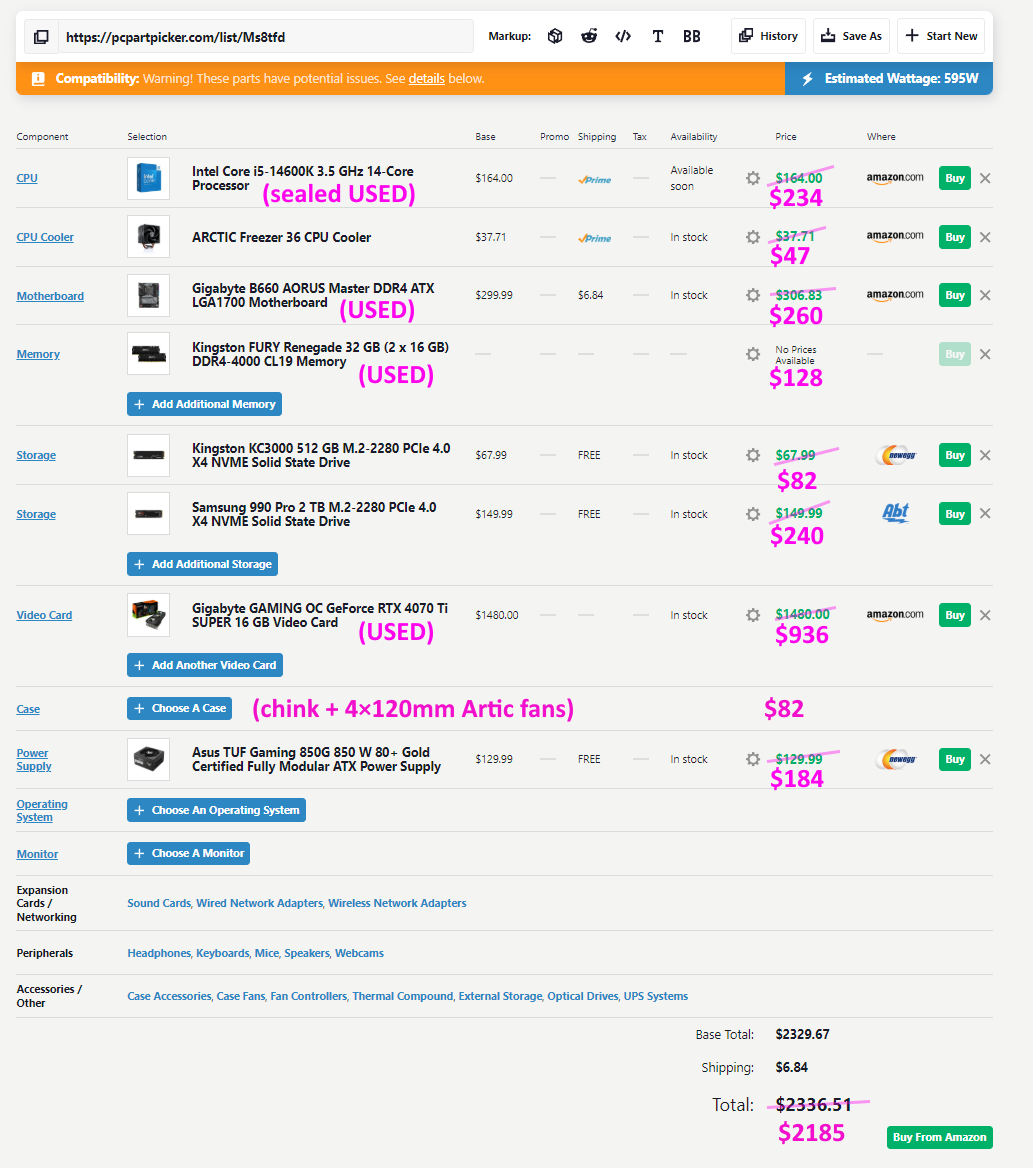The height and width of the screenshot is (1168, 1033).
Task: Select BB code markup icon
Action: pyautogui.click(x=692, y=36)
